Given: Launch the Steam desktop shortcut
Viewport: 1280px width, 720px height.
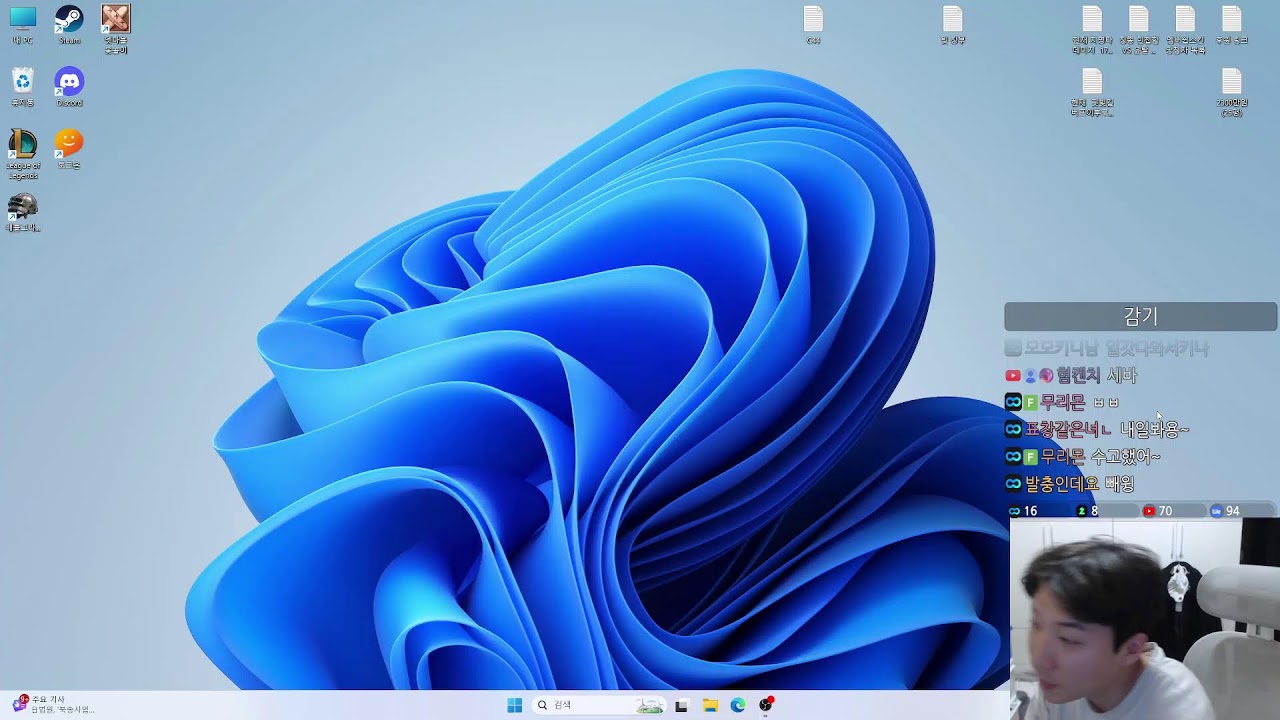Looking at the screenshot, I should [69, 25].
